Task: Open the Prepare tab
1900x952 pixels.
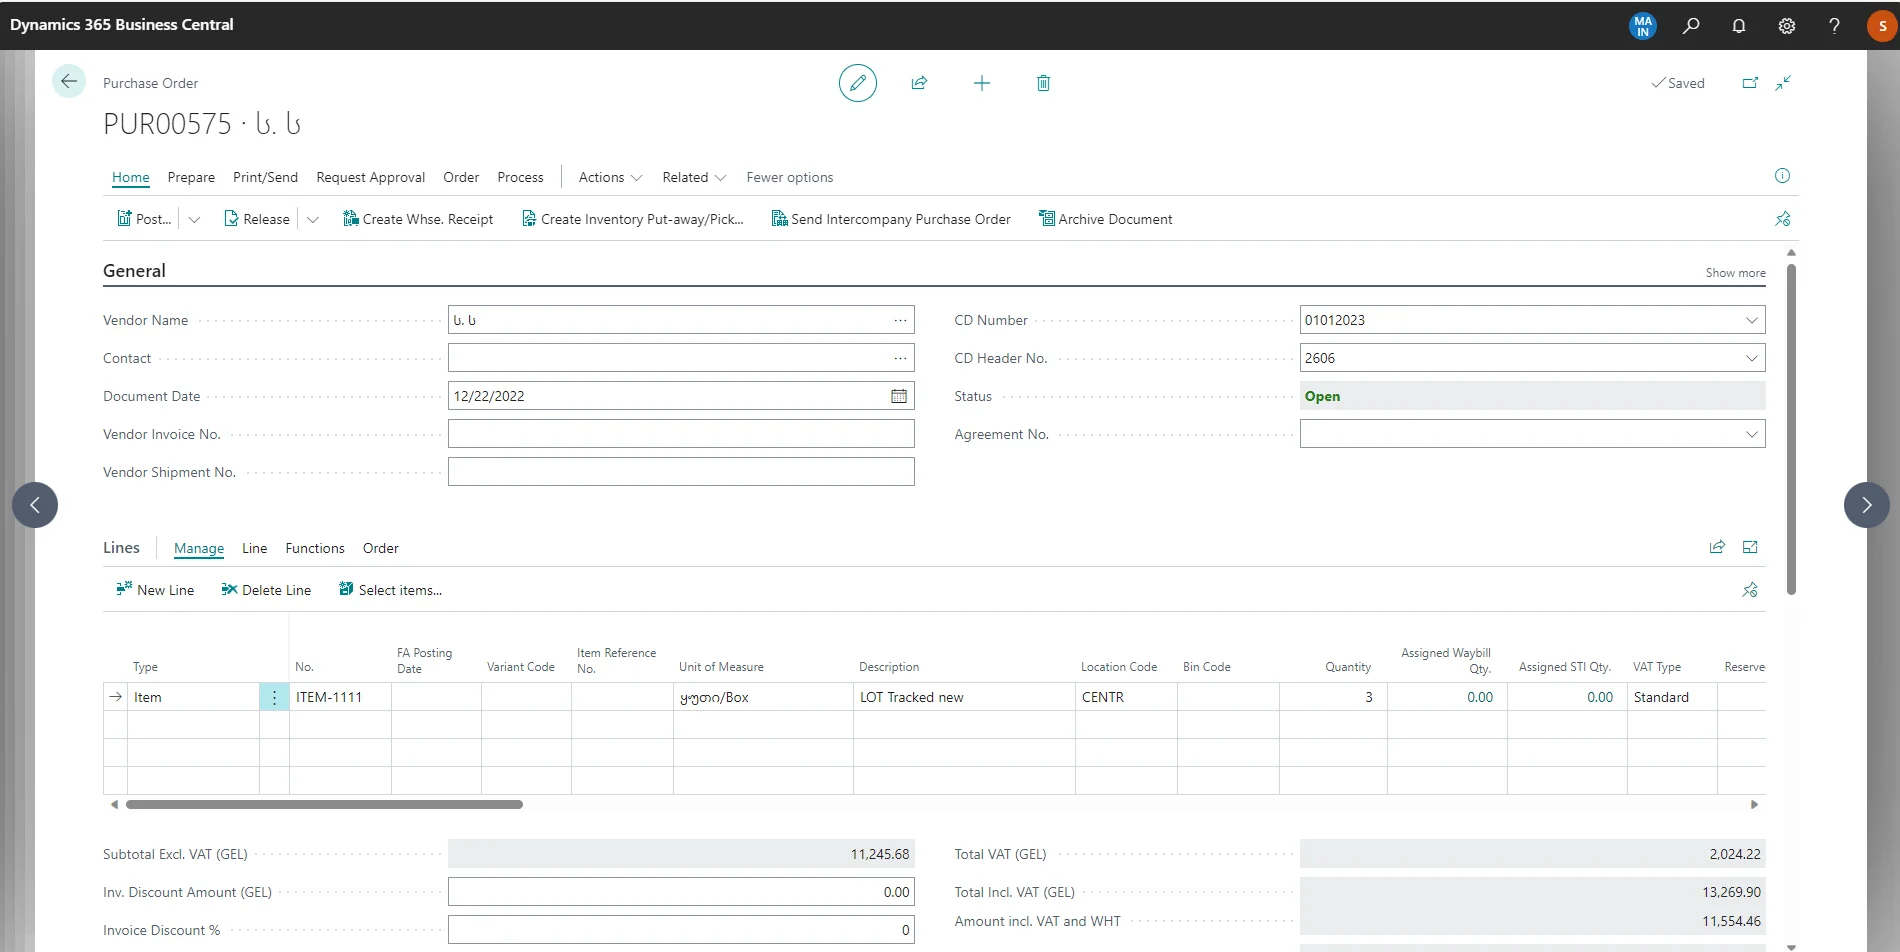Action: (x=191, y=177)
